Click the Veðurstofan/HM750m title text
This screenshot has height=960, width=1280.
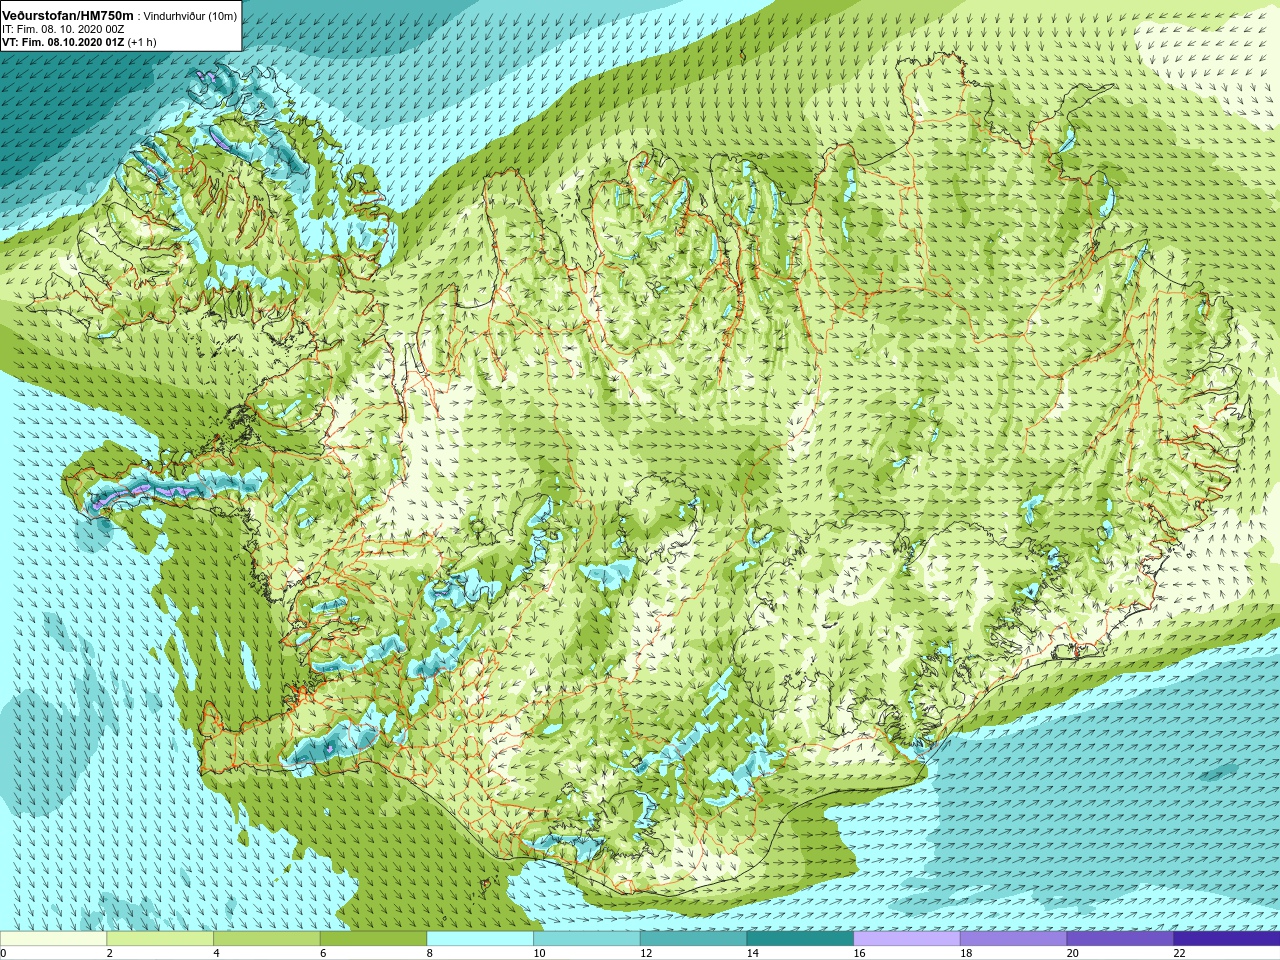(68, 15)
